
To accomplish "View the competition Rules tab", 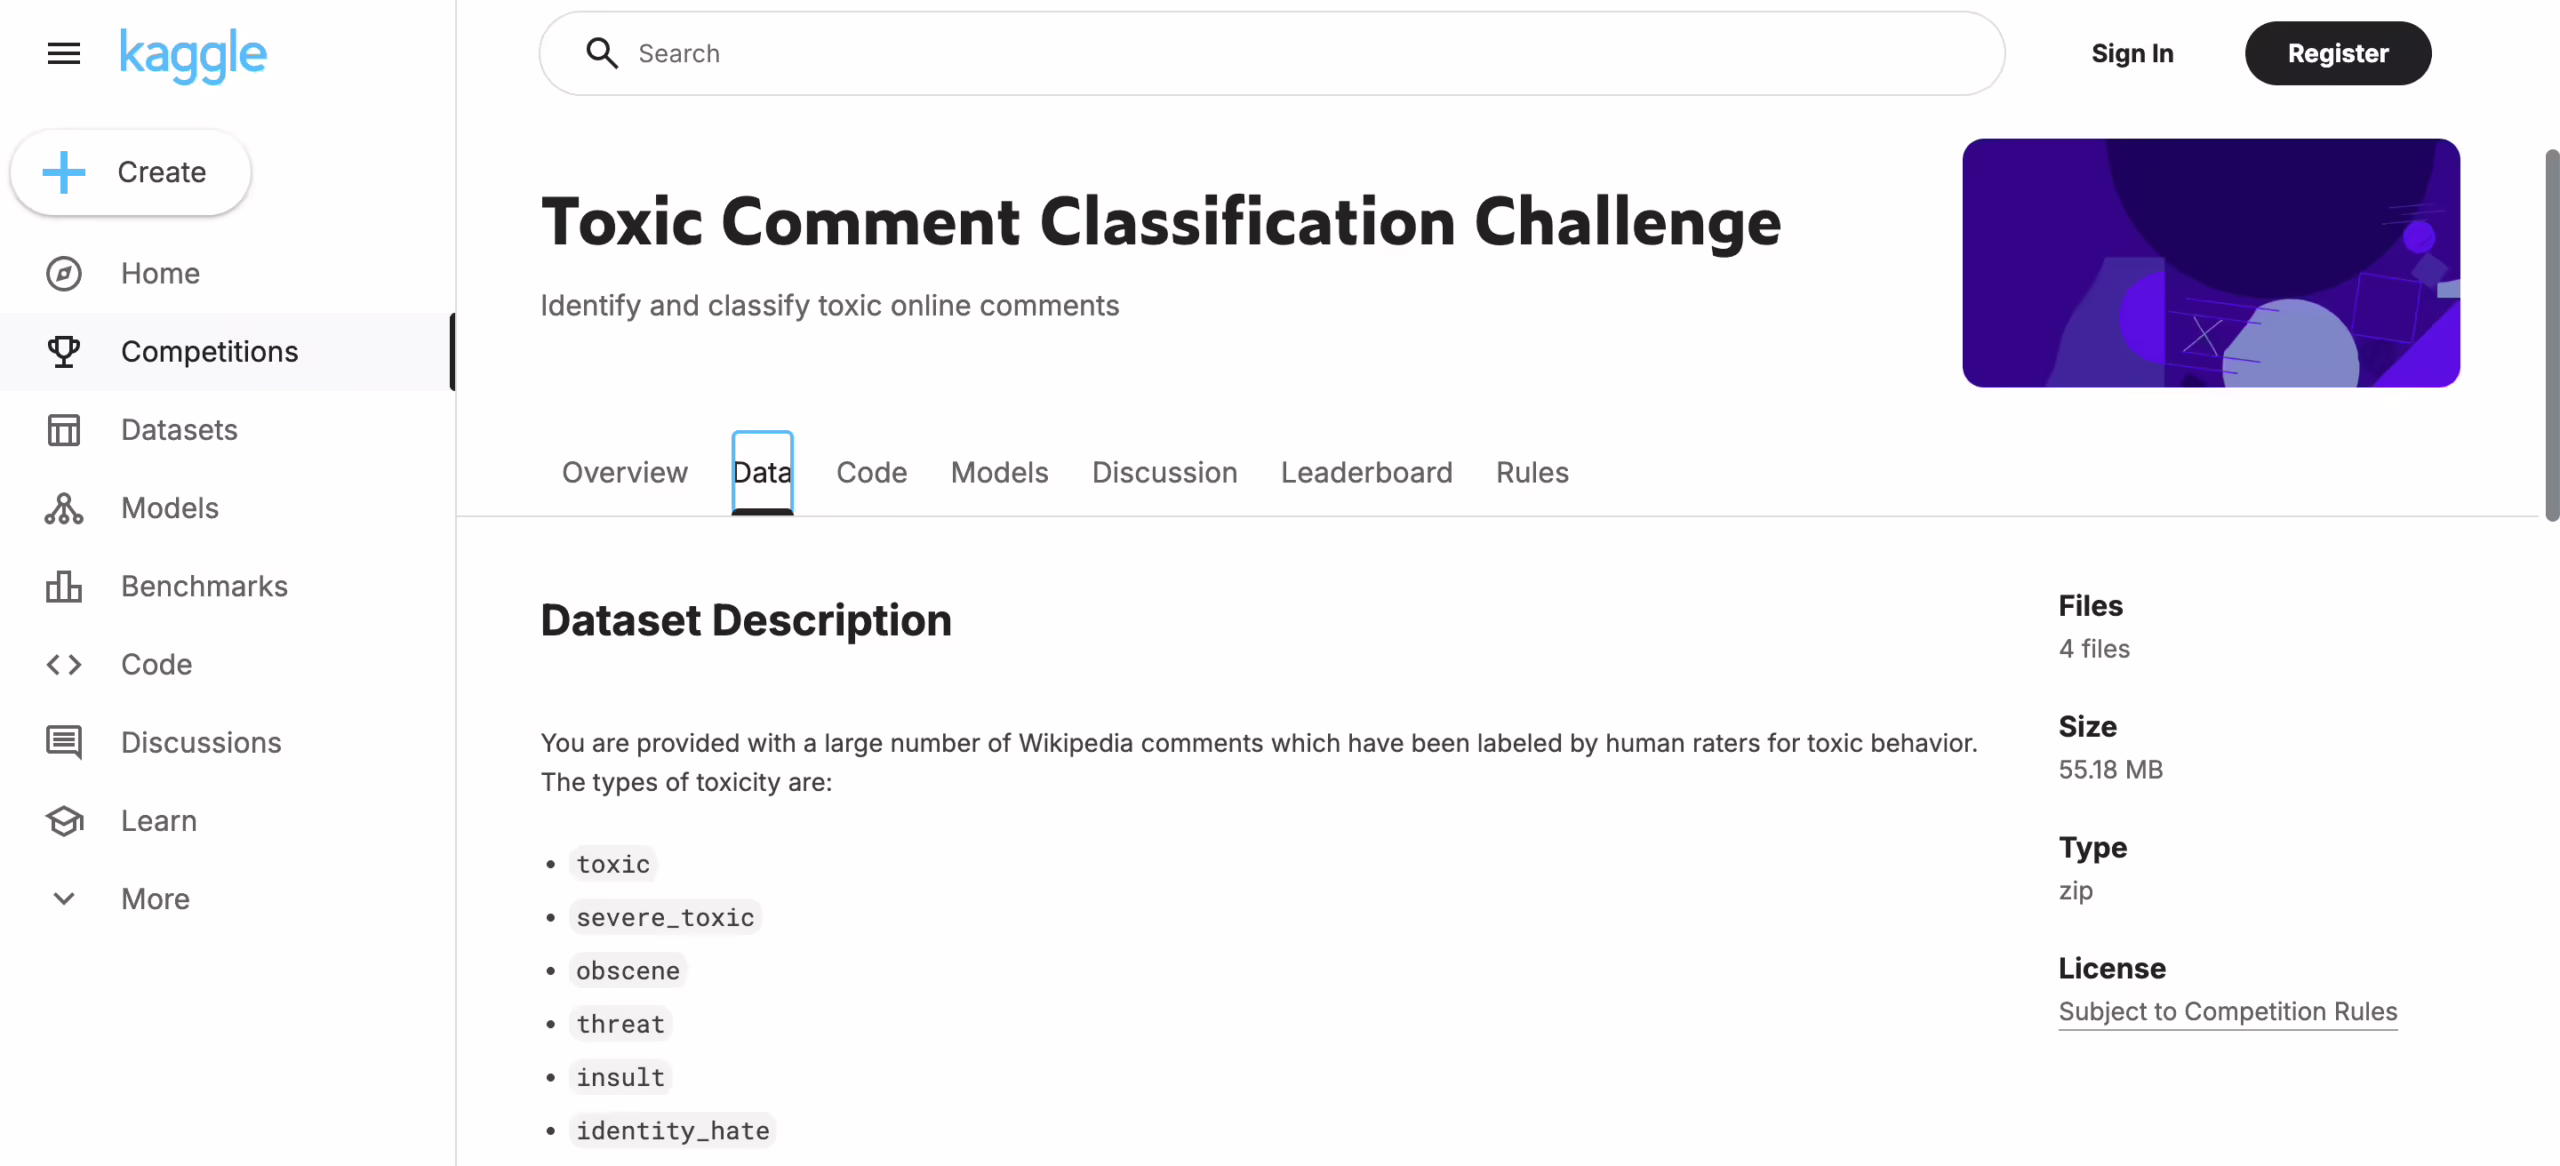I will coord(1531,472).
